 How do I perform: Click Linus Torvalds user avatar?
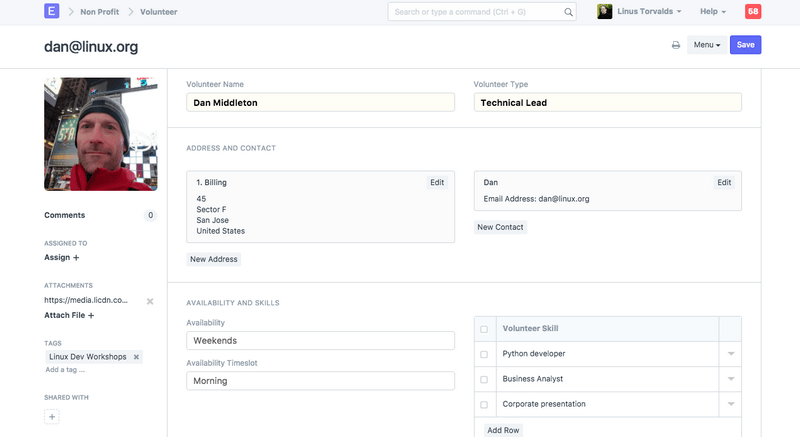605,12
